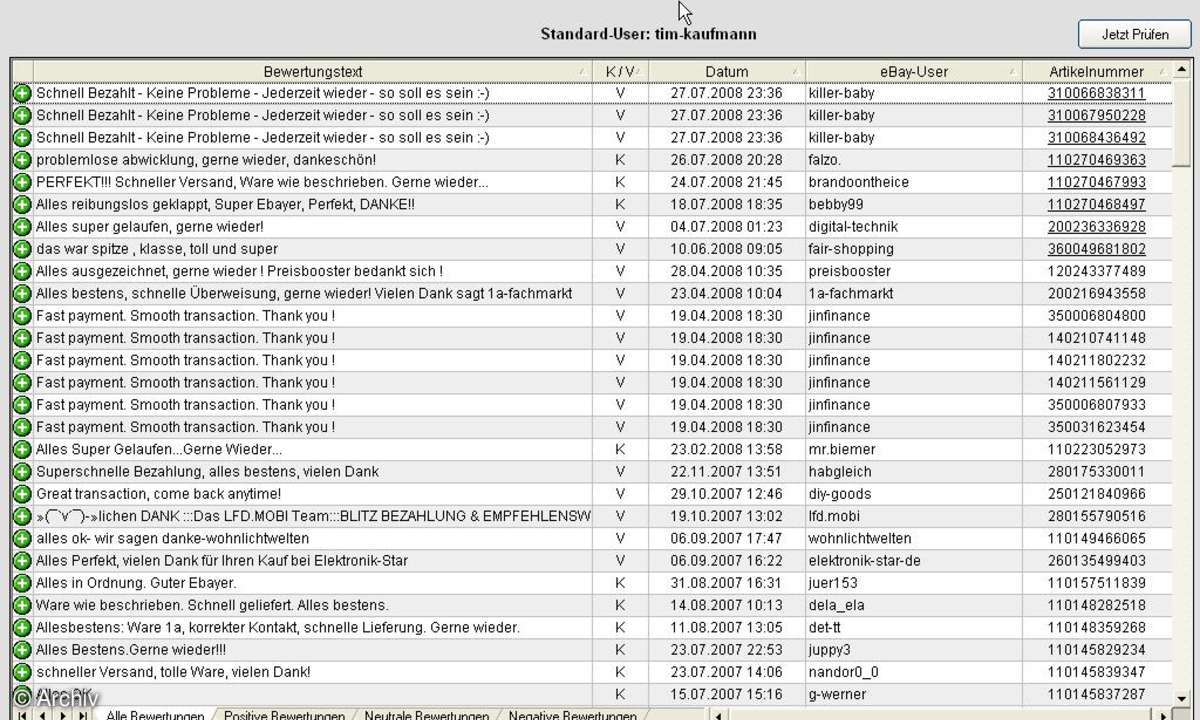Screen dimensions: 1200x720
Task: Click green plus icon for article 310067950228
Action: [22, 115]
